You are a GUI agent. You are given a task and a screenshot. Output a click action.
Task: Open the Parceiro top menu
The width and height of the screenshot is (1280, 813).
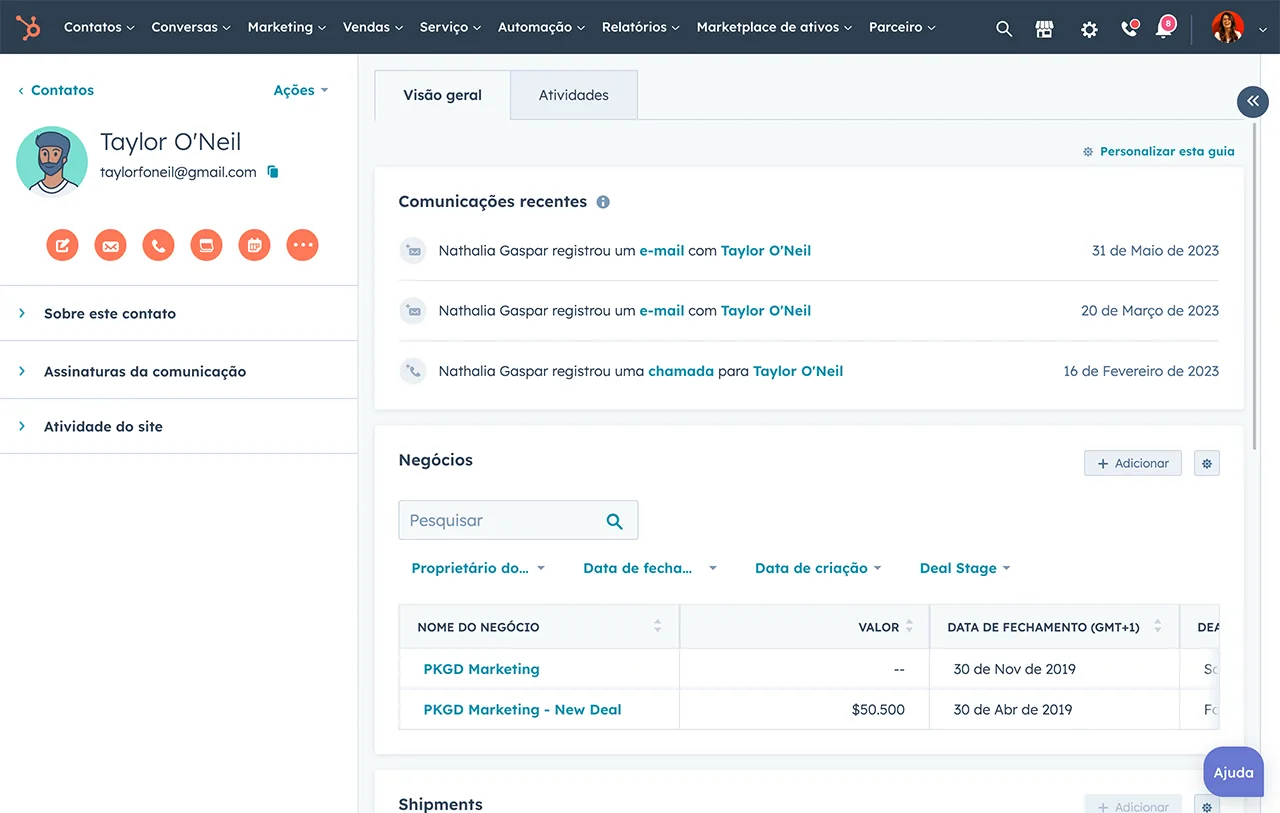click(x=903, y=27)
